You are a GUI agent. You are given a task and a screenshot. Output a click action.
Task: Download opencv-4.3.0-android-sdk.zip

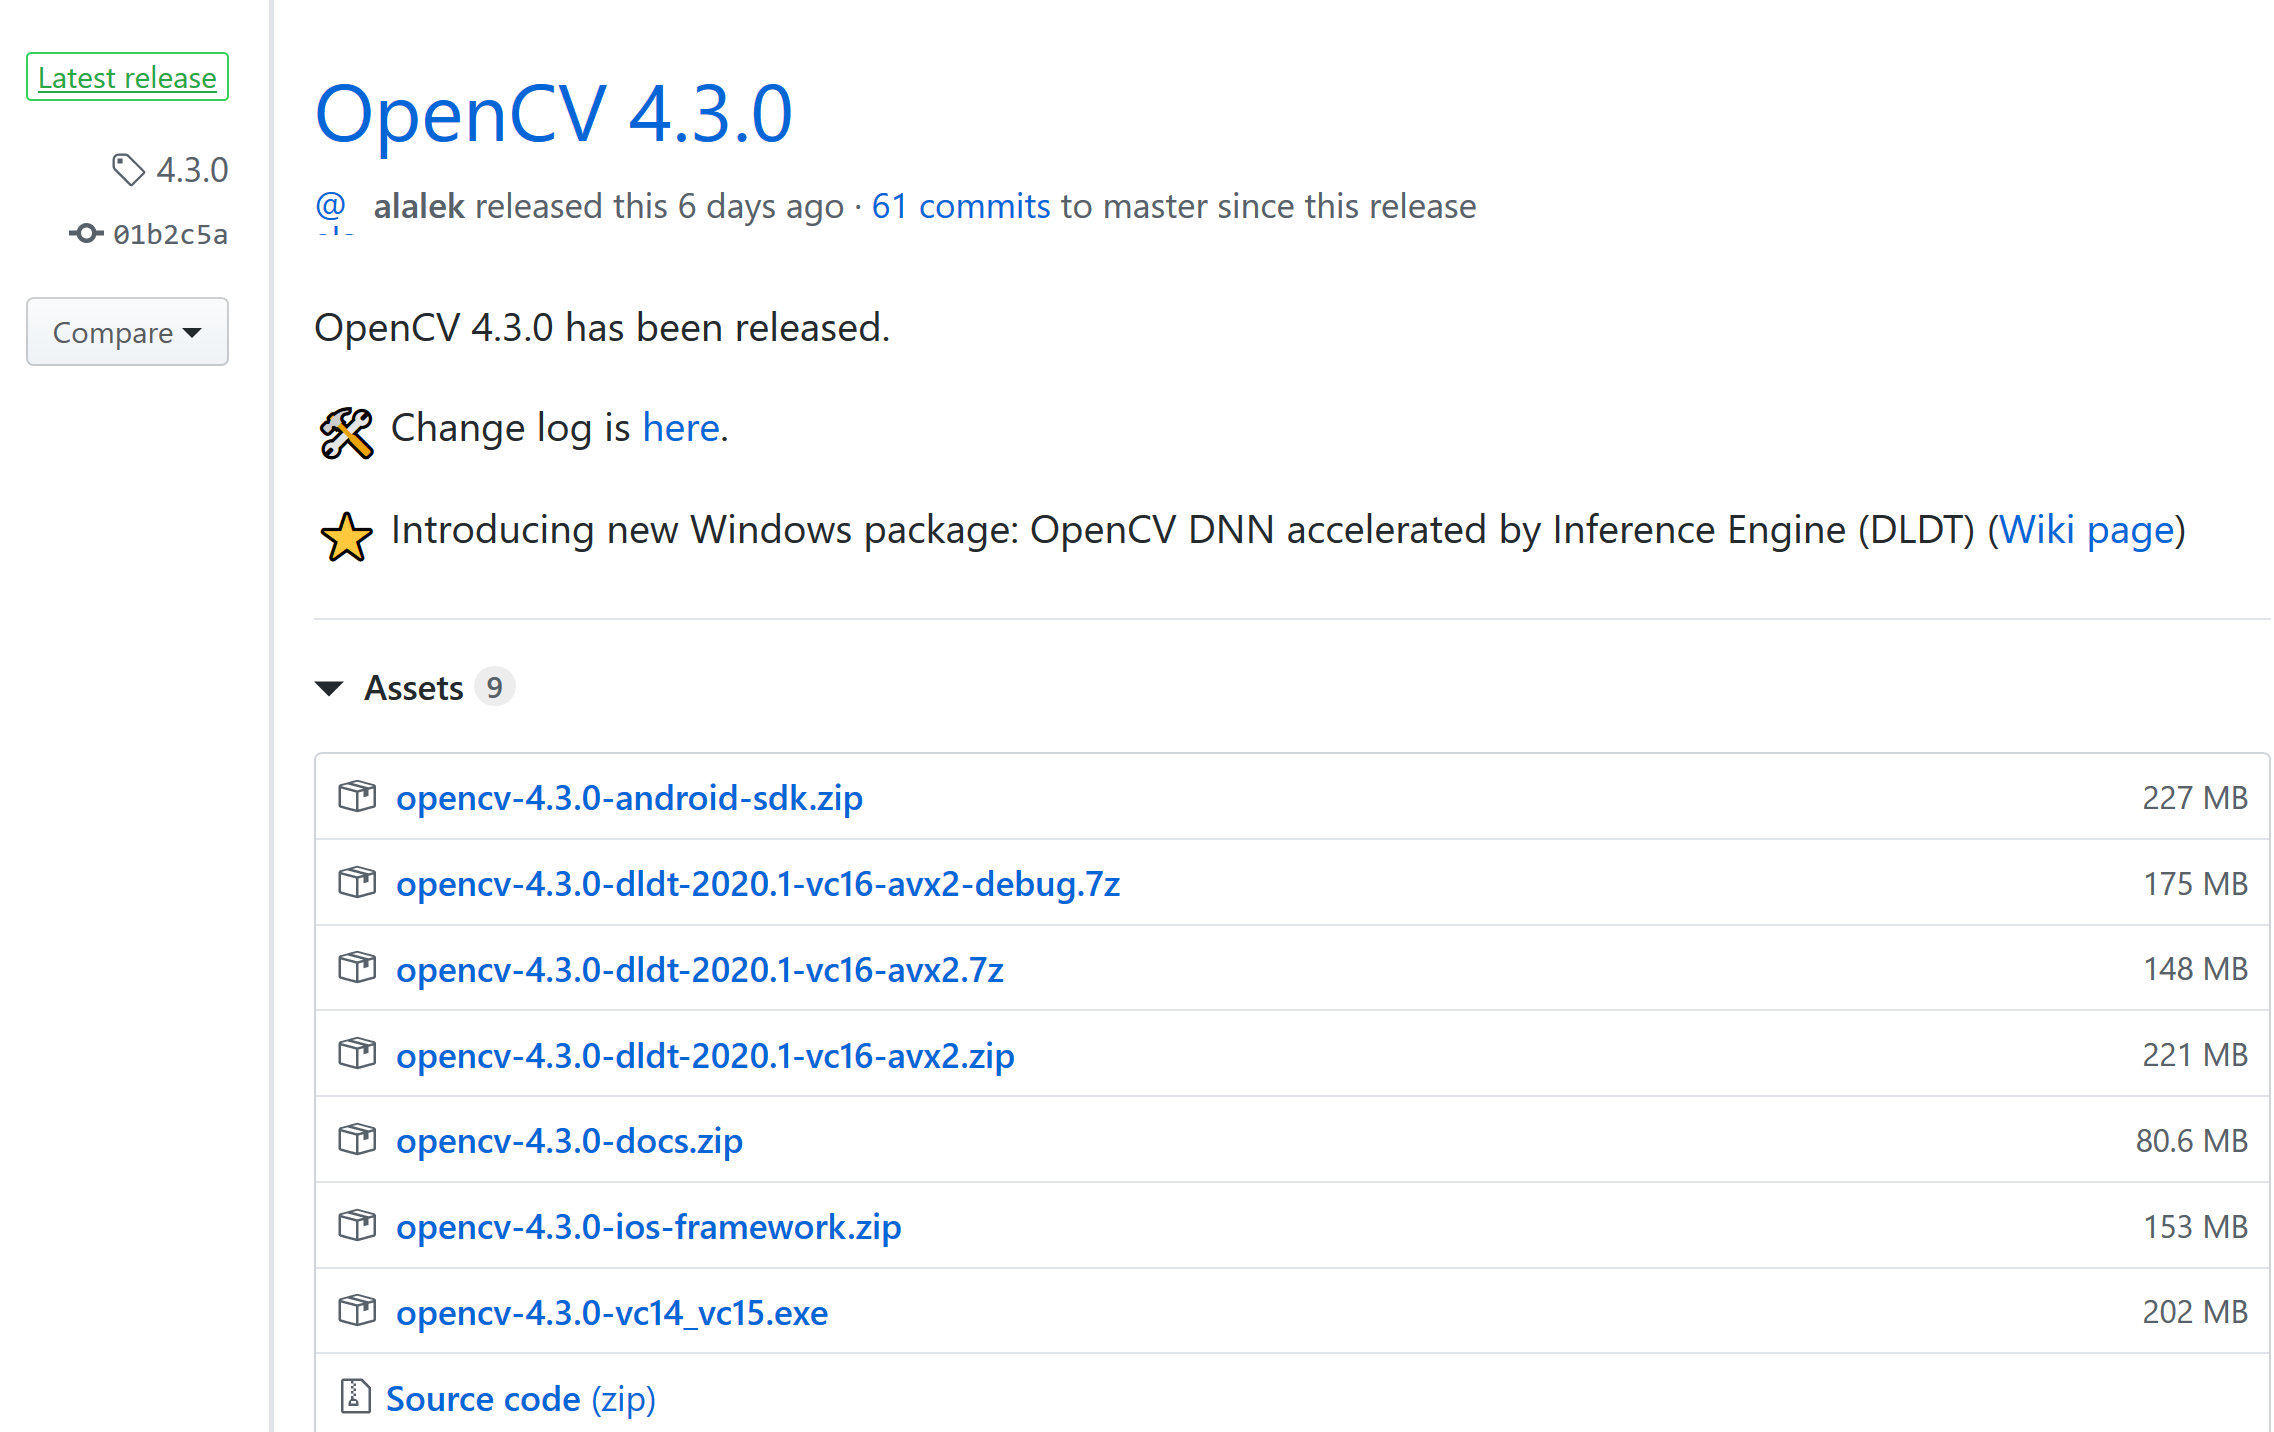pyautogui.click(x=629, y=798)
